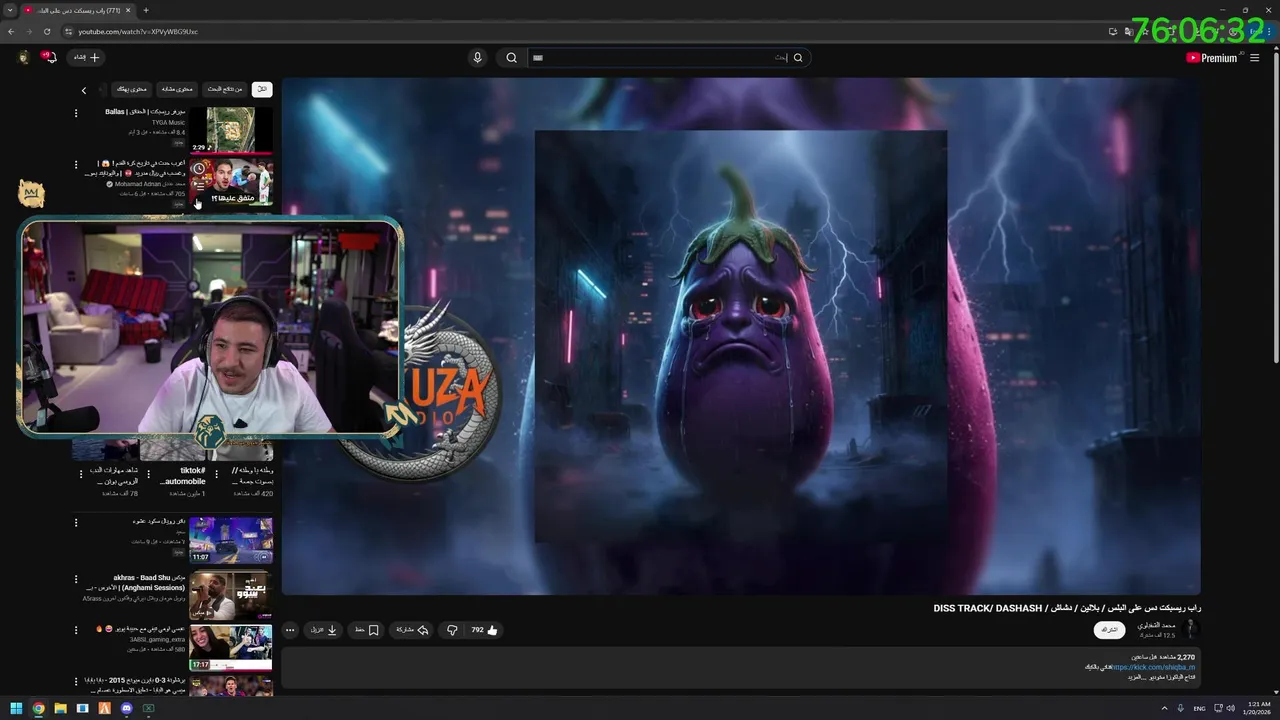Open options menu for Mohamad Adnan video
1280x720 pixels.
76,164
